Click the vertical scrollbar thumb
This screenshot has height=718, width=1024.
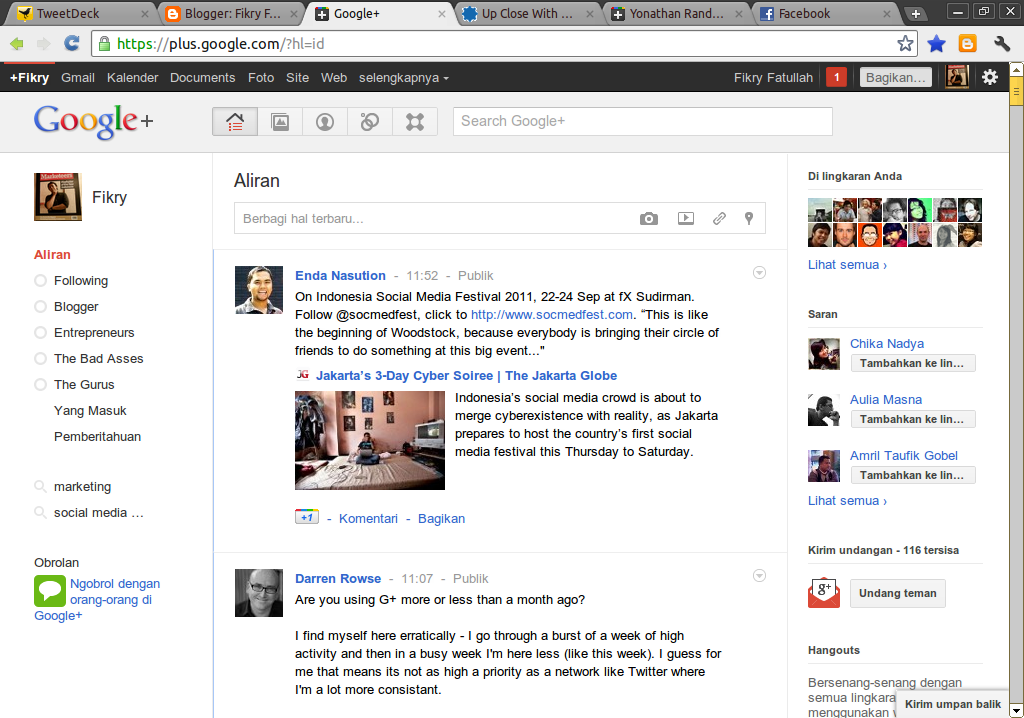pos(1016,91)
